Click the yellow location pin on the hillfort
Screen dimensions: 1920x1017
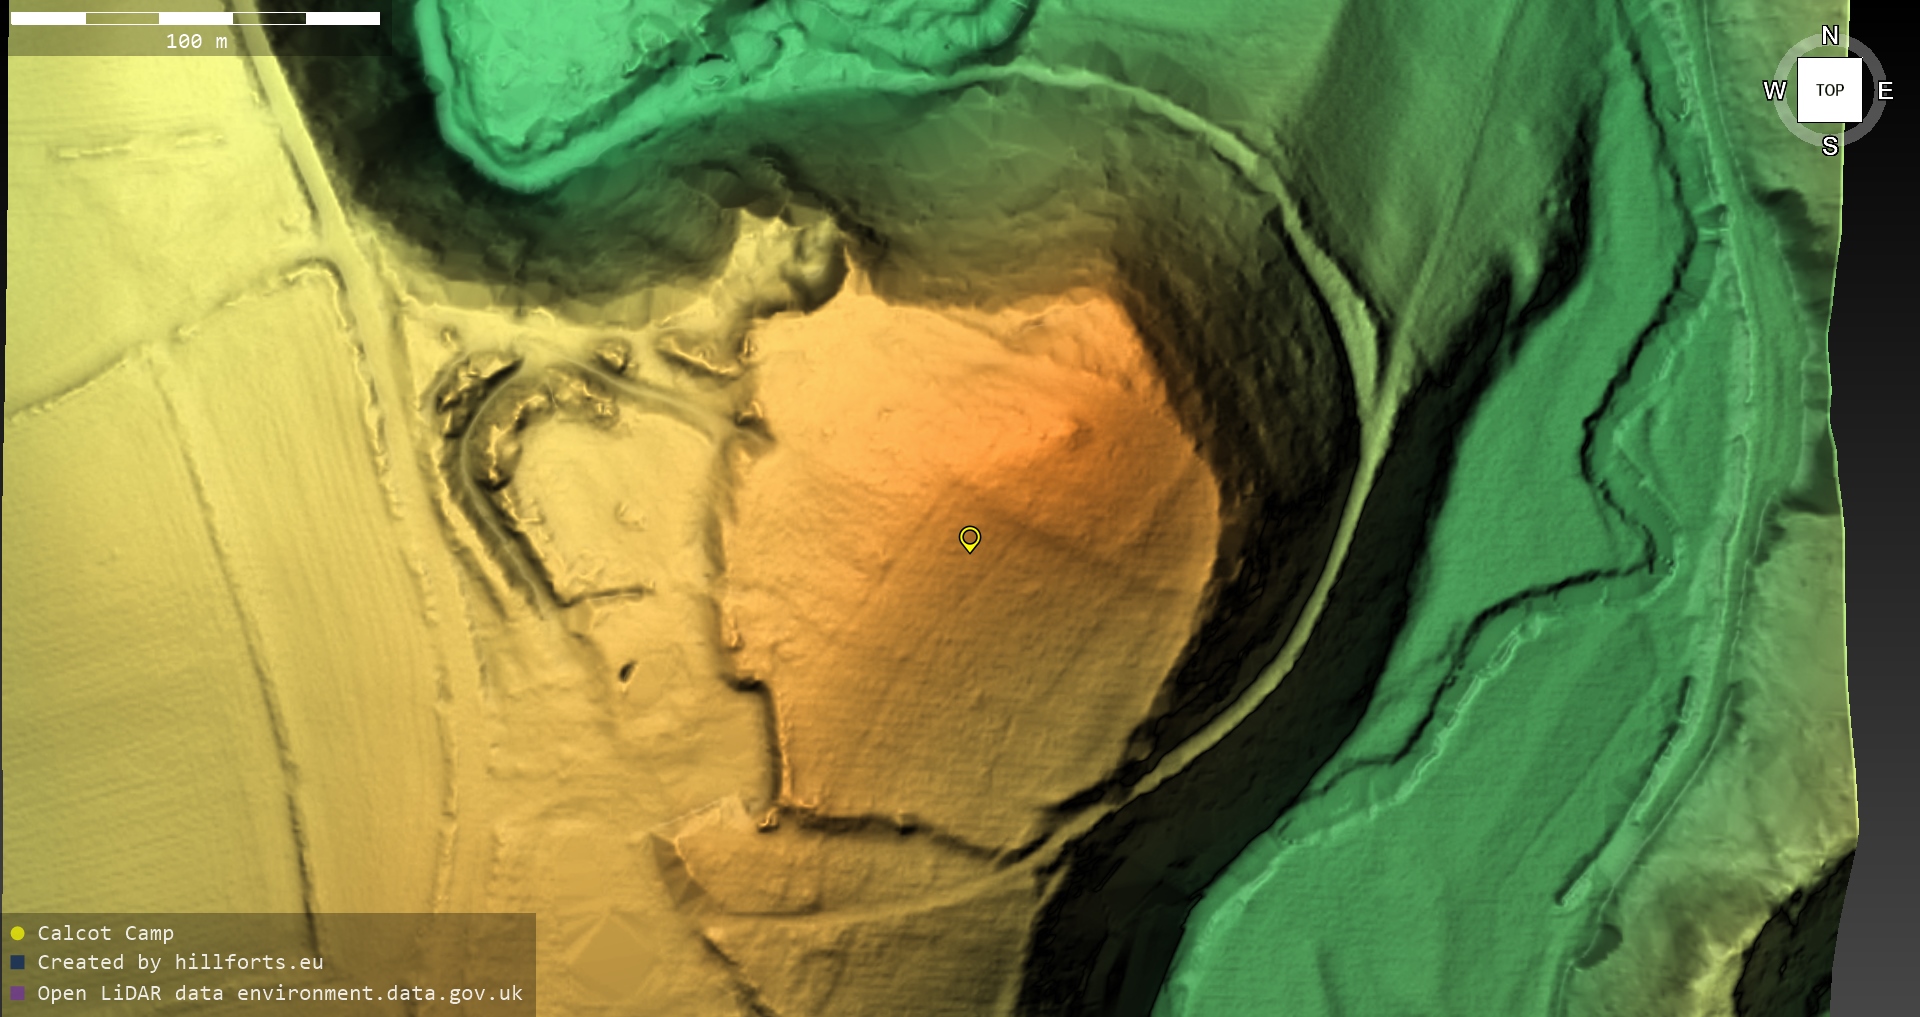click(x=969, y=539)
